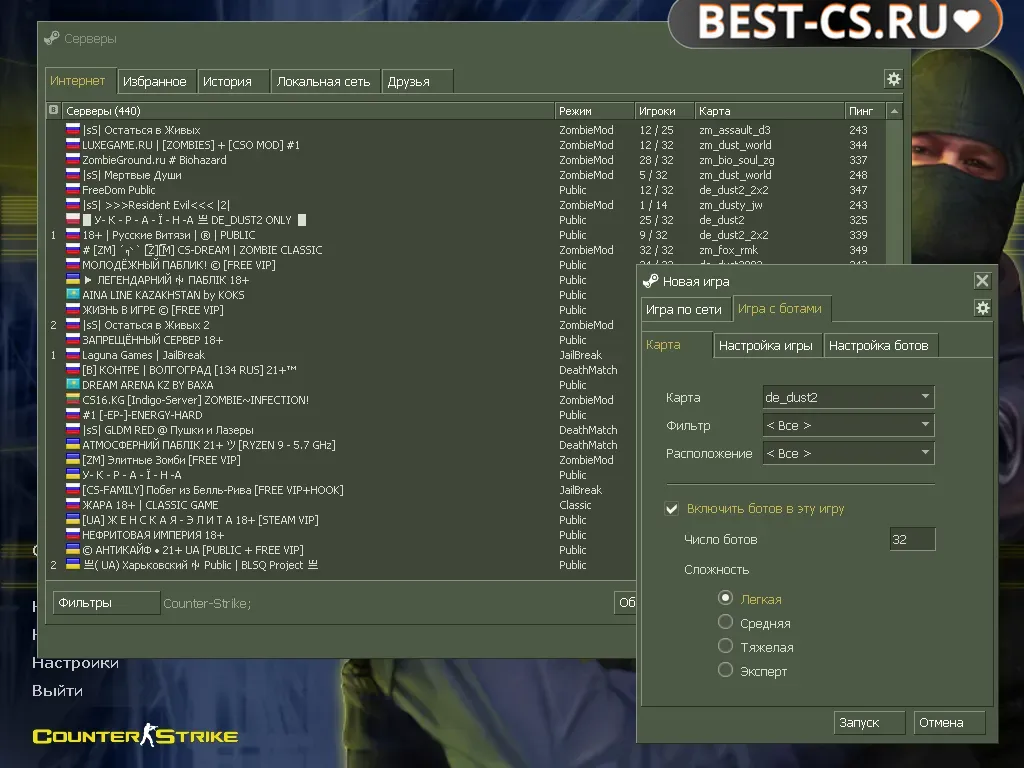Click the flag of FreeDom Public server
Viewport: 1024px width, 768px height.
[72, 190]
